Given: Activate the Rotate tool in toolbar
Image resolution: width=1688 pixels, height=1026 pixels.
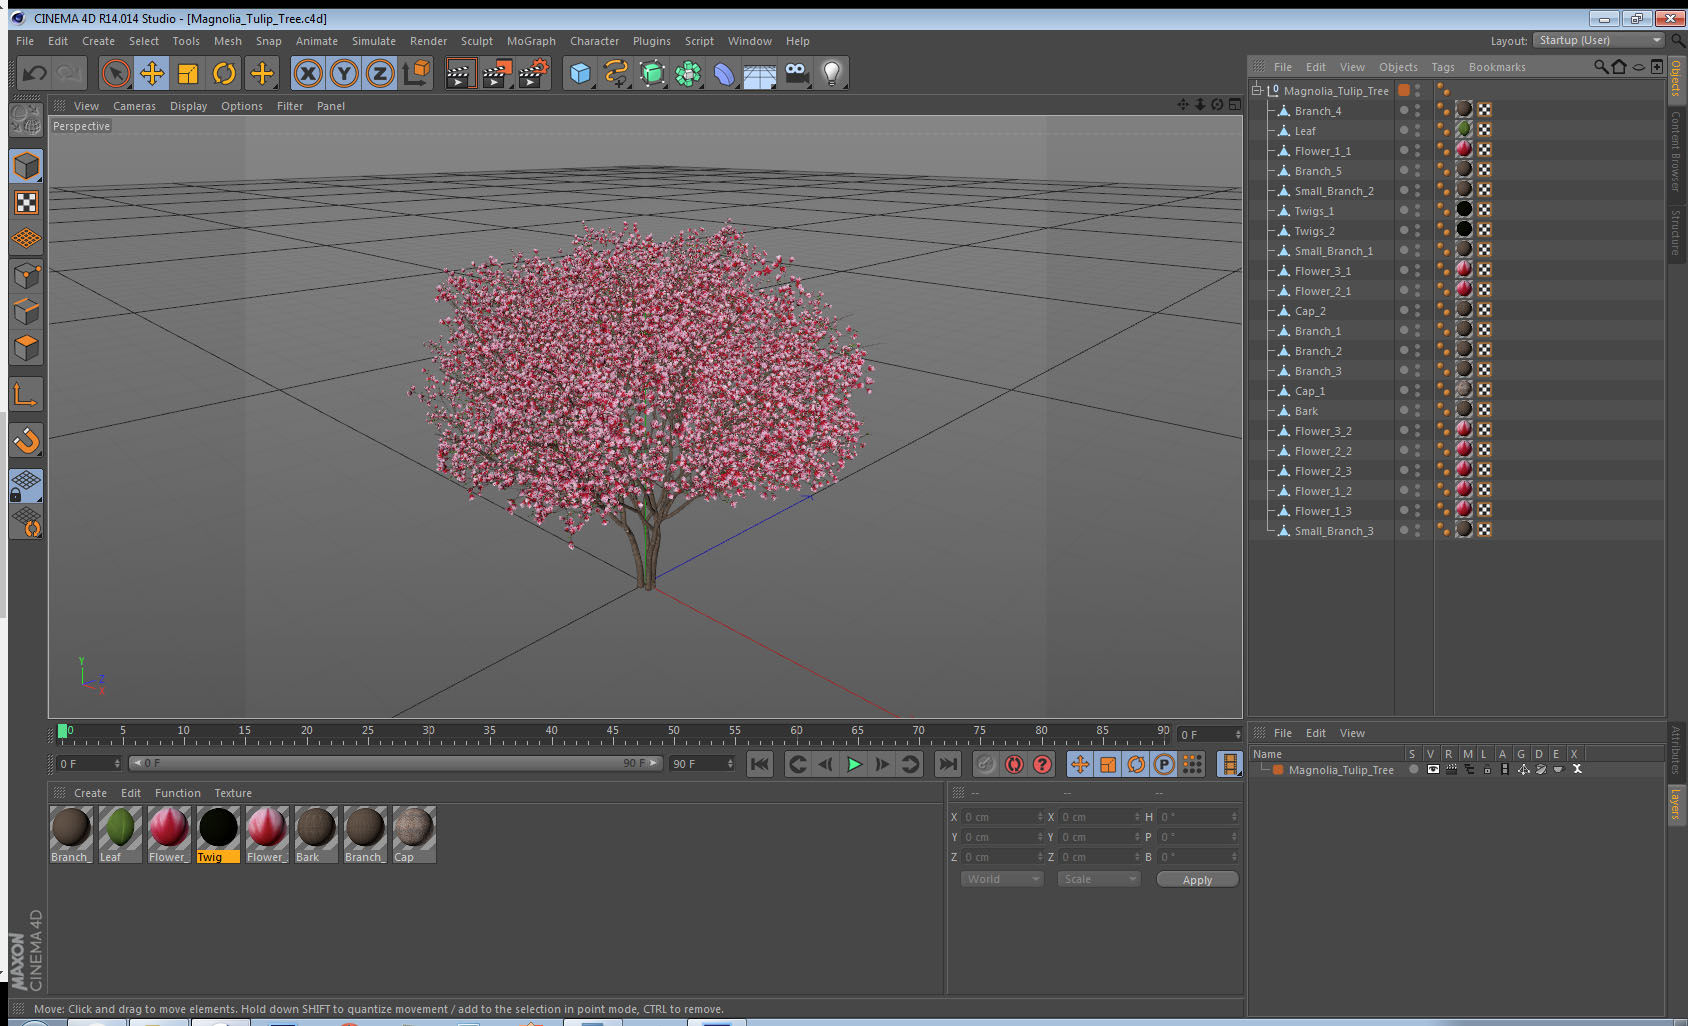Looking at the screenshot, I should 225,73.
